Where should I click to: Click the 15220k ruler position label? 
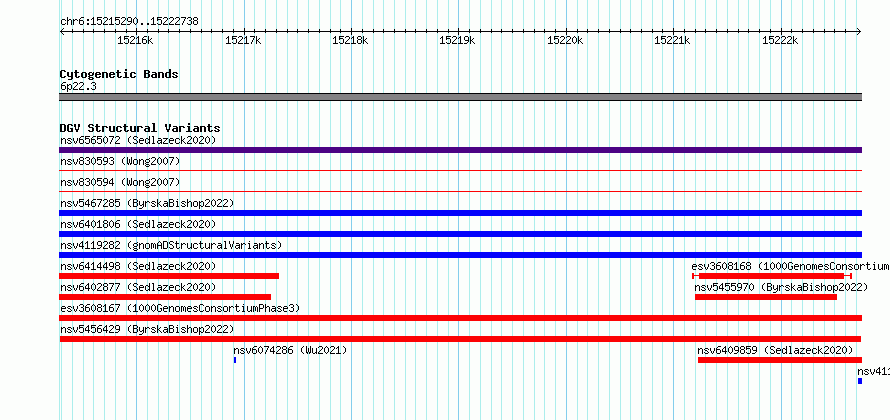tap(565, 40)
